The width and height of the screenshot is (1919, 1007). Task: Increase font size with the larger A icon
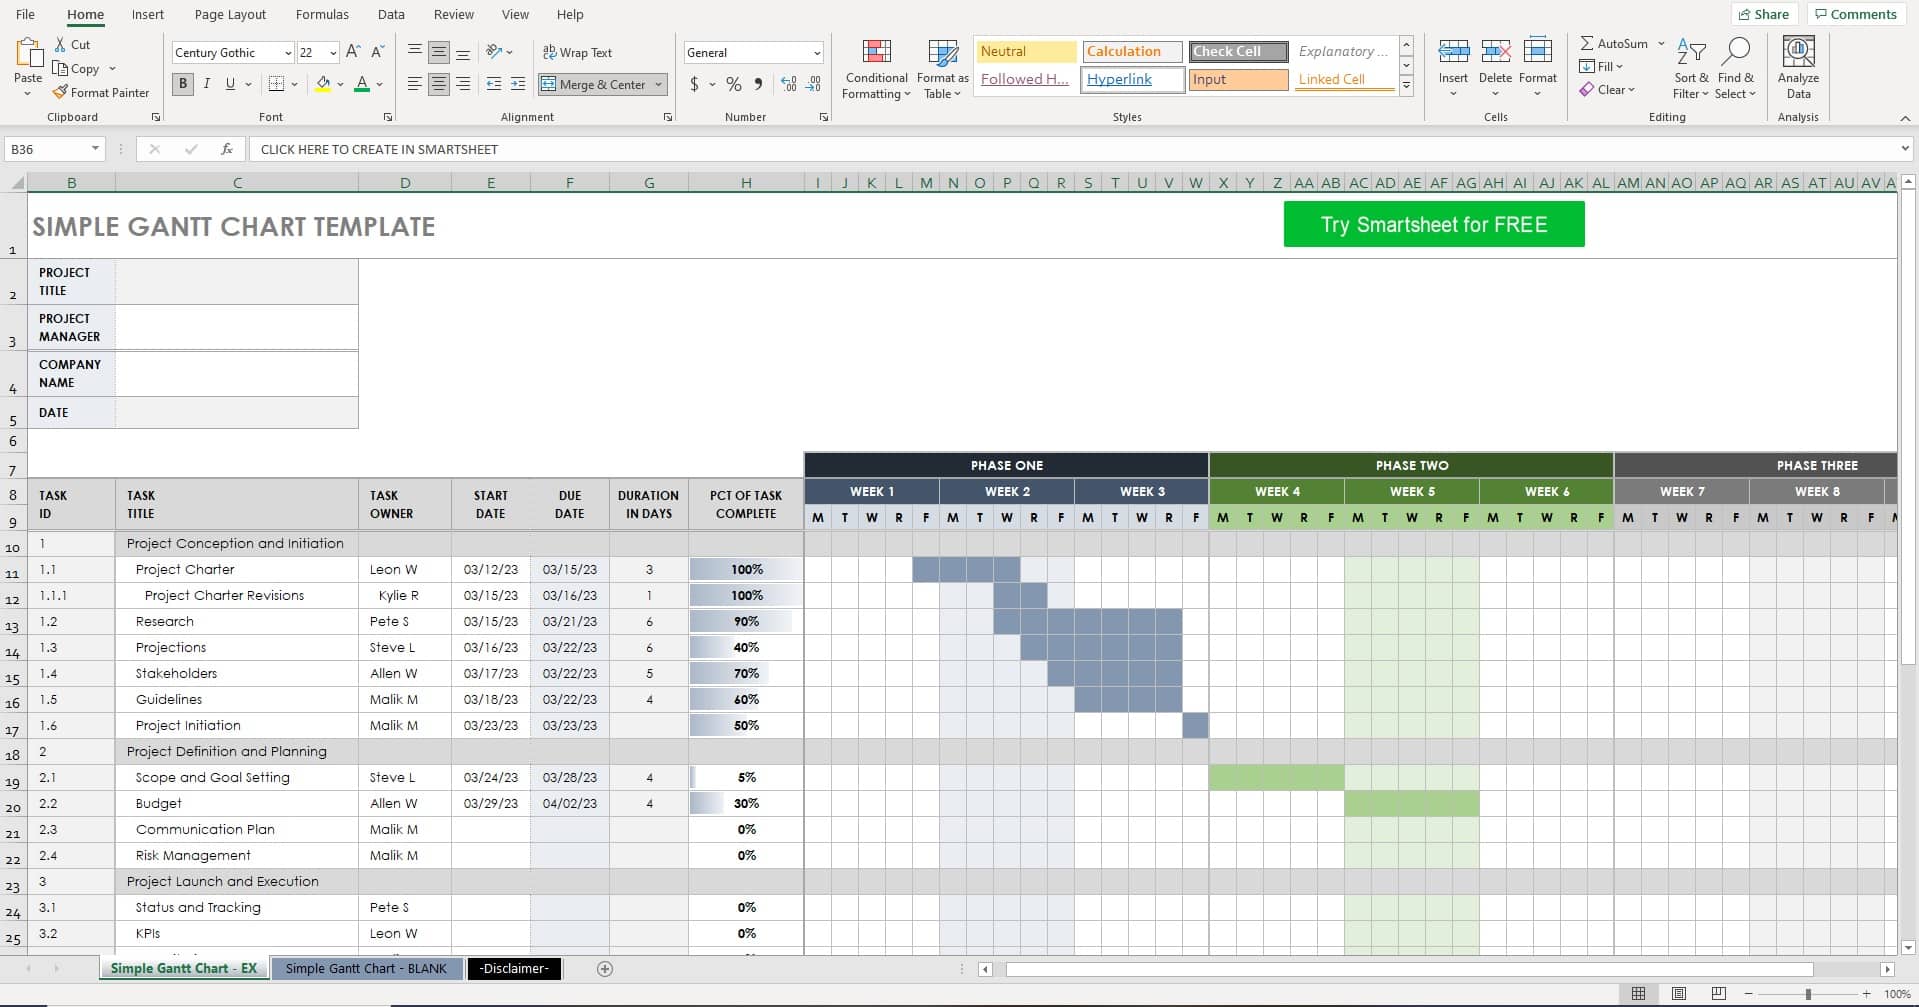(353, 52)
